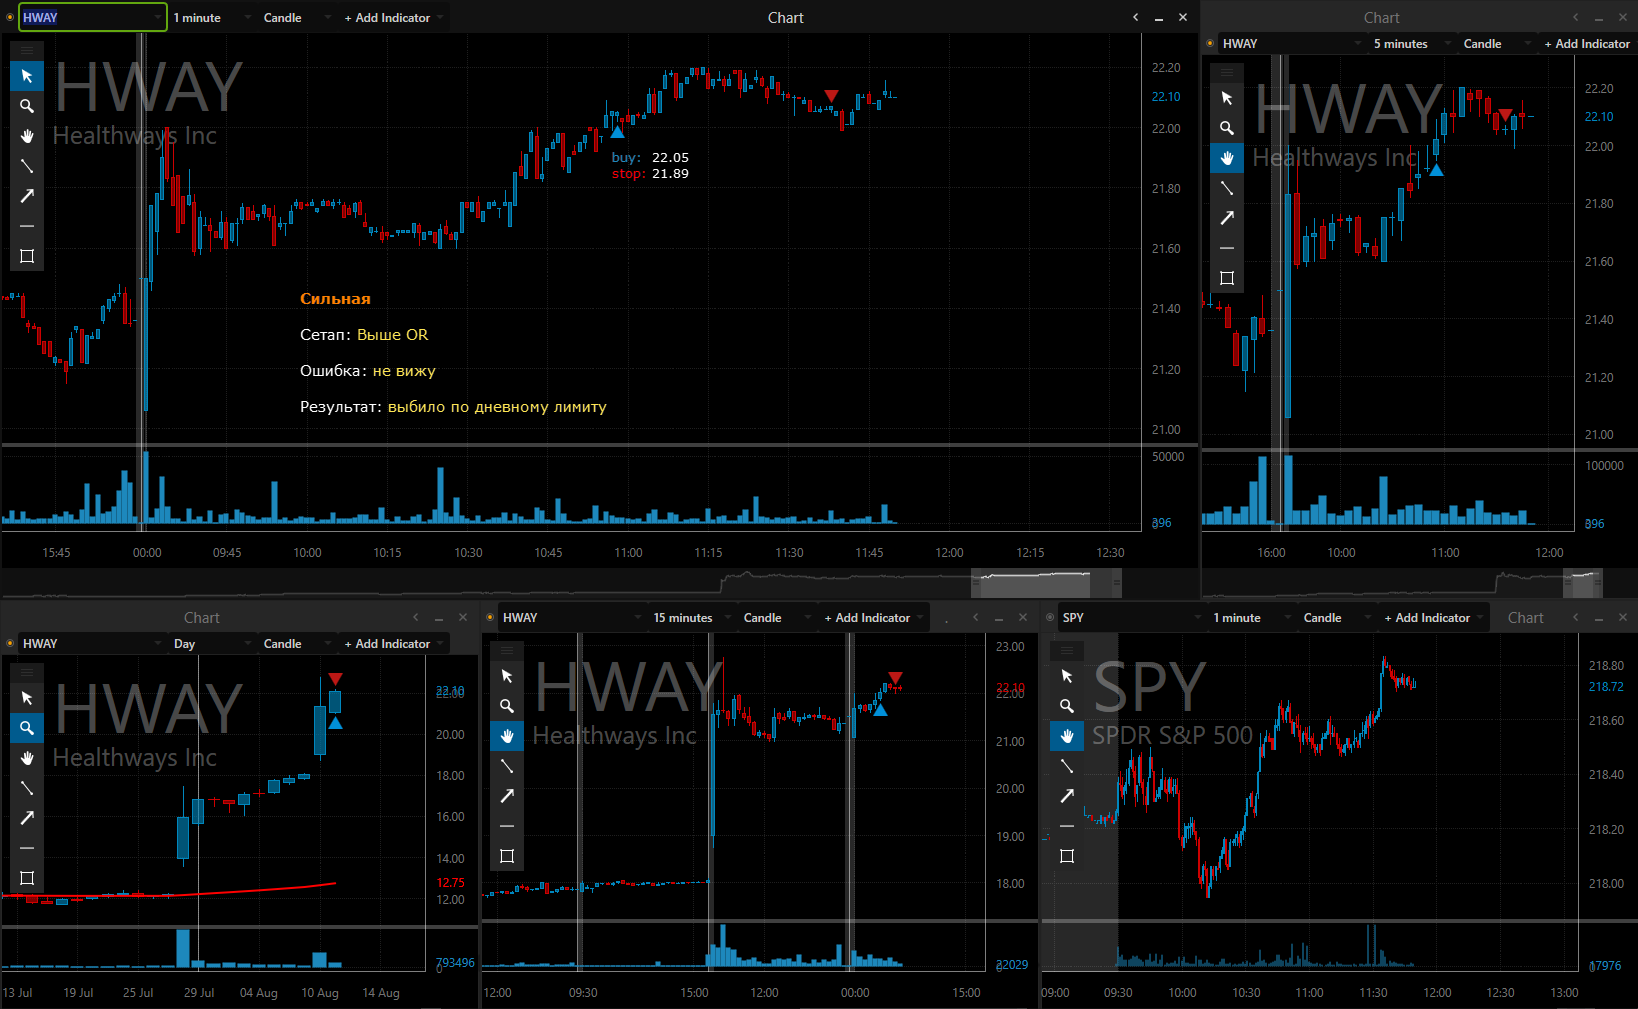Open the Candle style dropdown in the main HWAY chart
Image resolution: width=1638 pixels, height=1009 pixels.
(297, 17)
